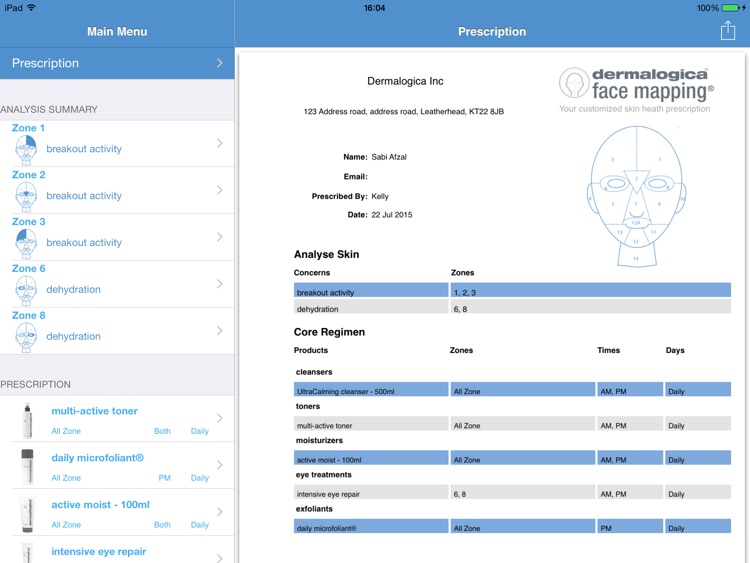This screenshot has width=750, height=563.
Task: Click multi-active toner in Core Regimen table
Action: coord(512,423)
